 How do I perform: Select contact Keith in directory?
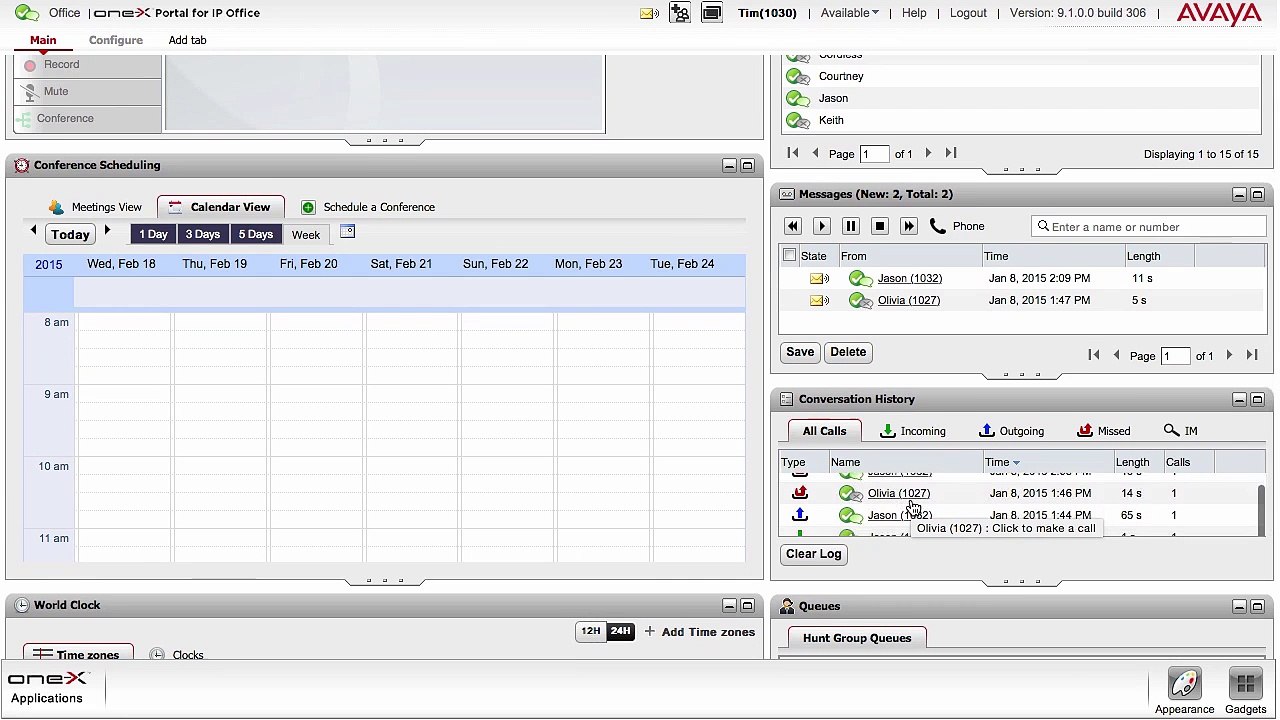(831, 120)
